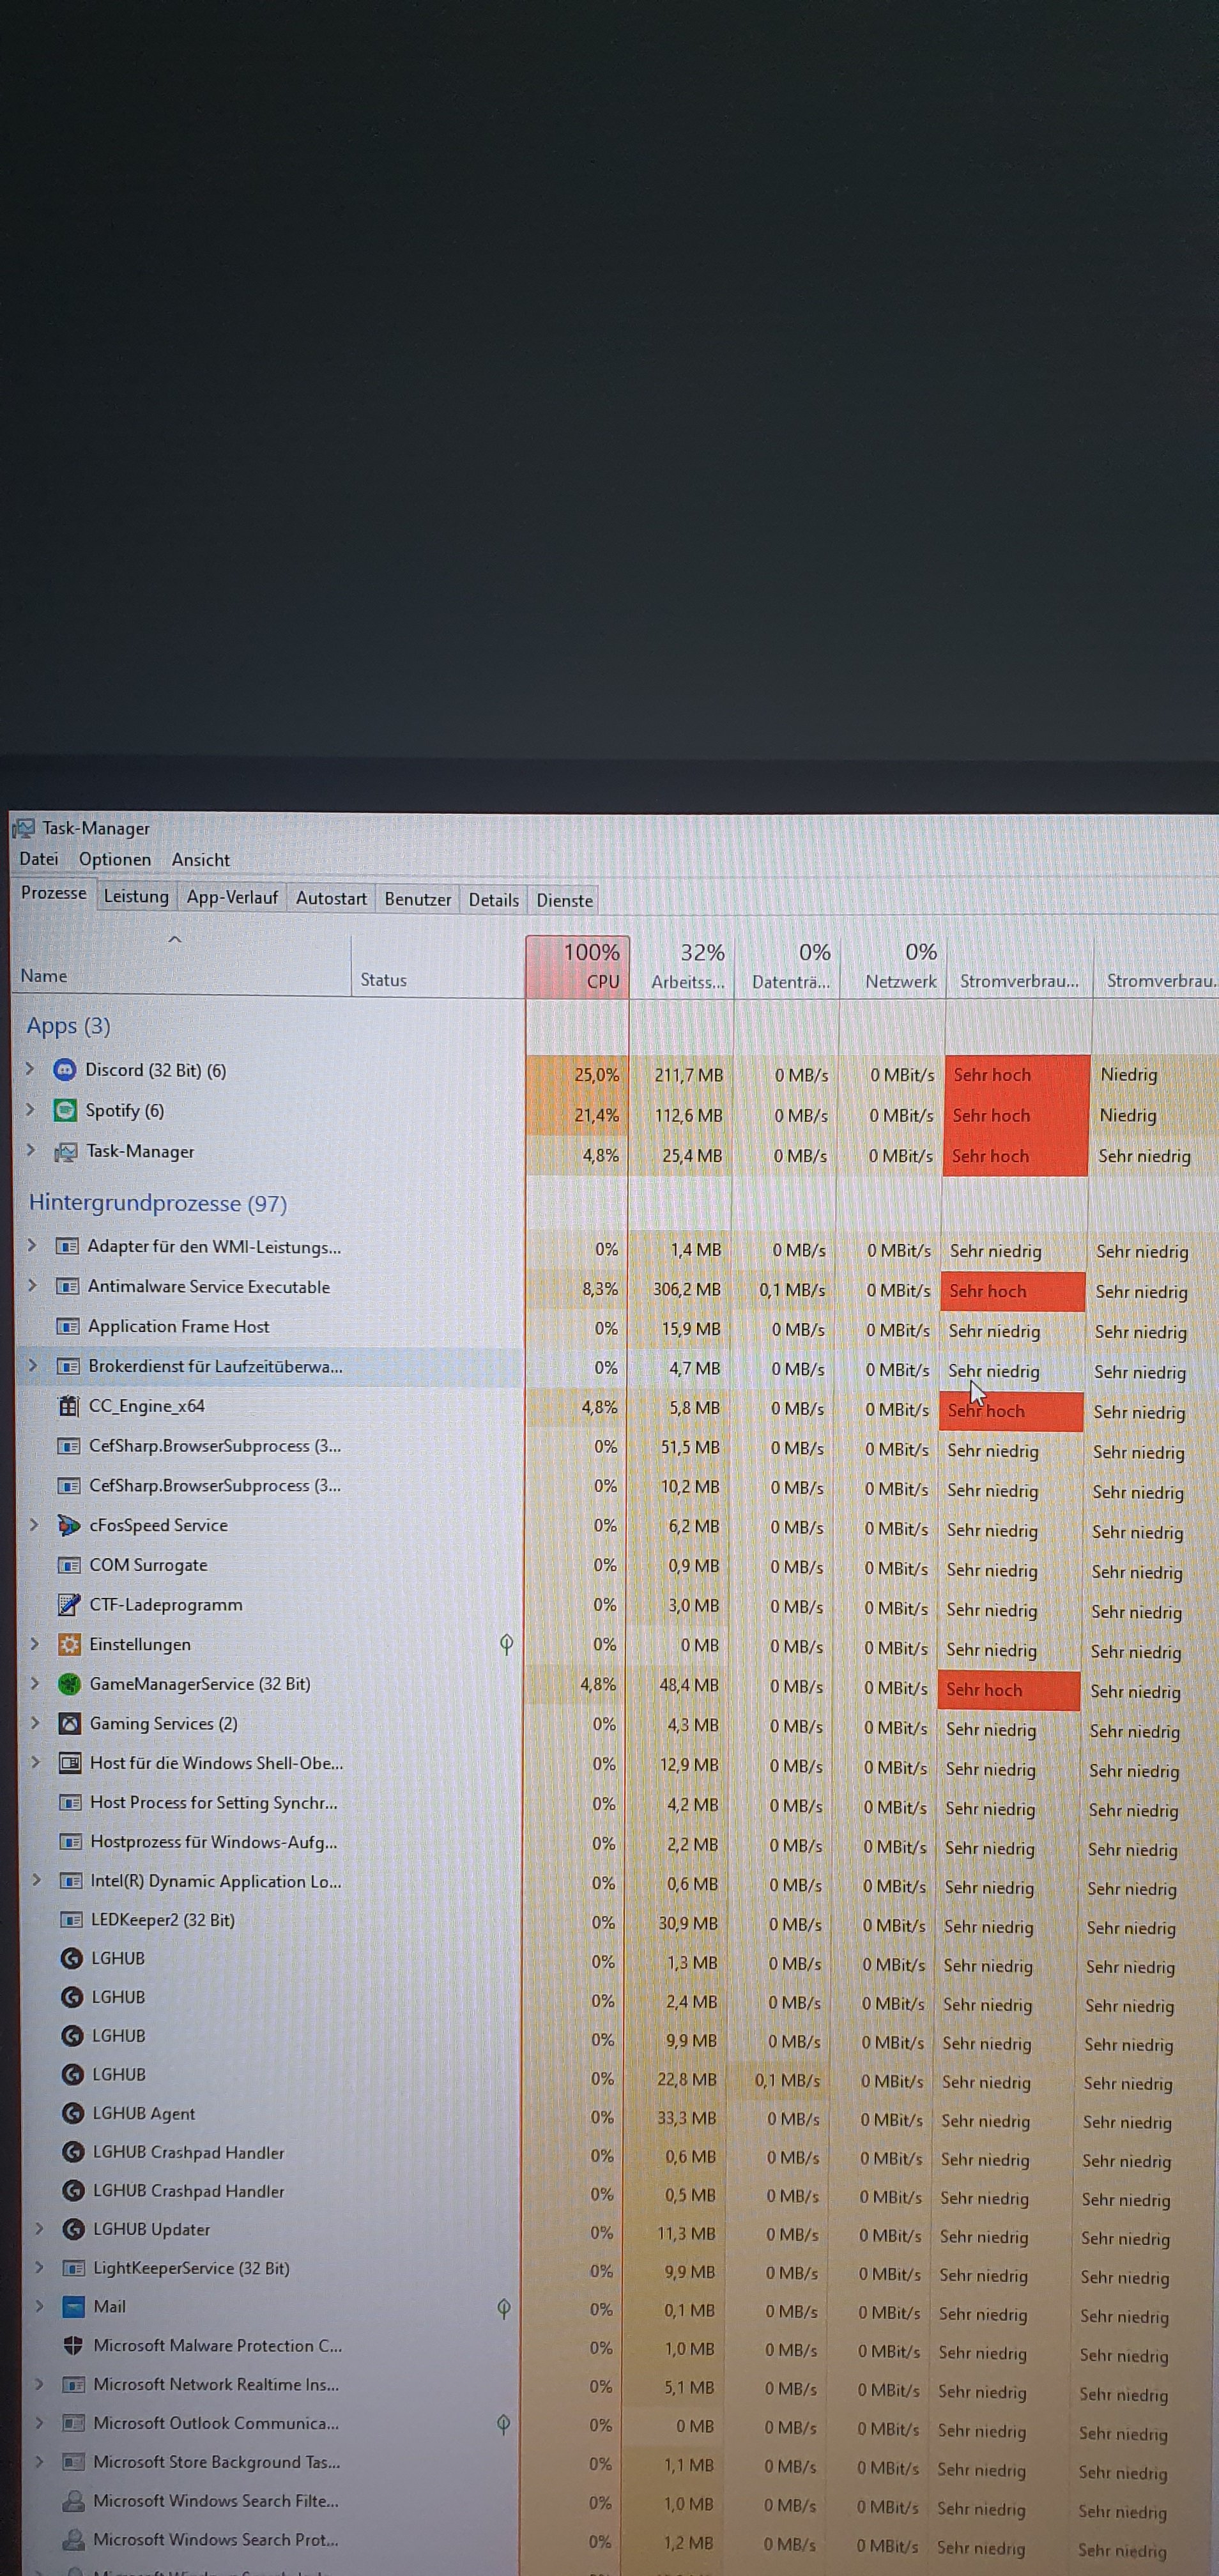
Task: Click the COM Surrogate process icon
Action: [x=69, y=1565]
